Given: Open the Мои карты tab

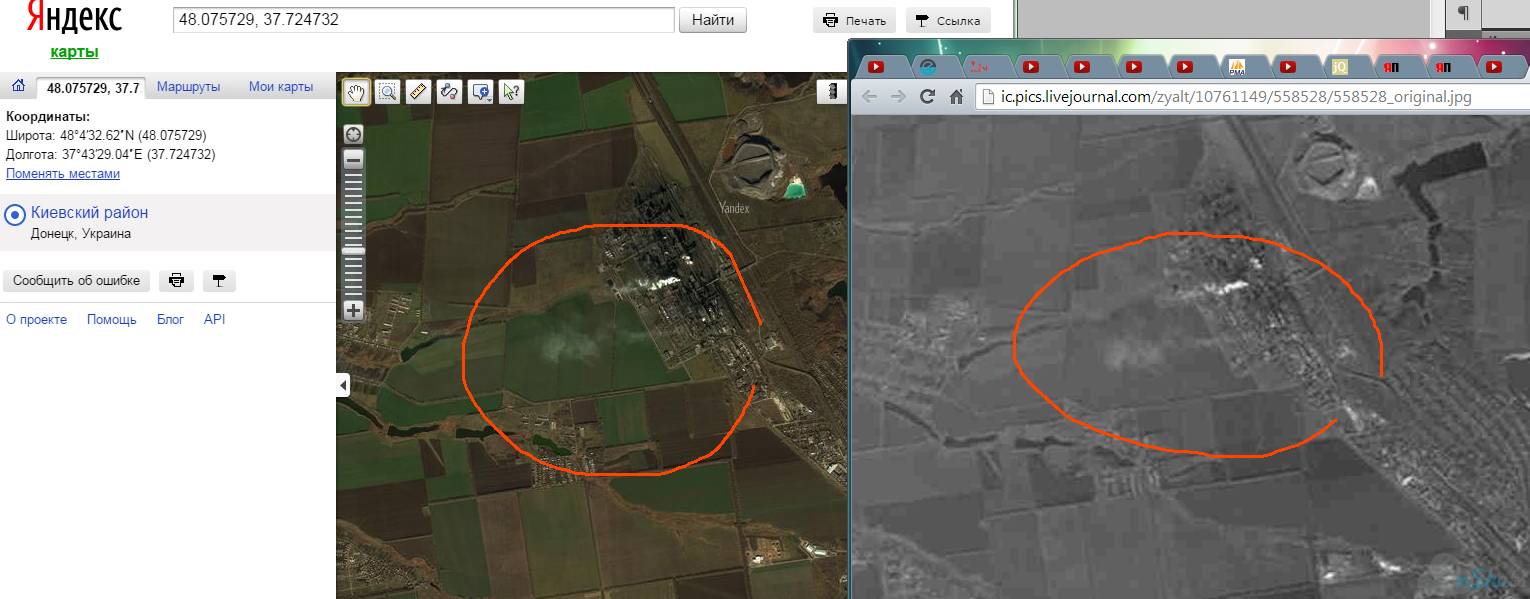Looking at the screenshot, I should pos(281,87).
